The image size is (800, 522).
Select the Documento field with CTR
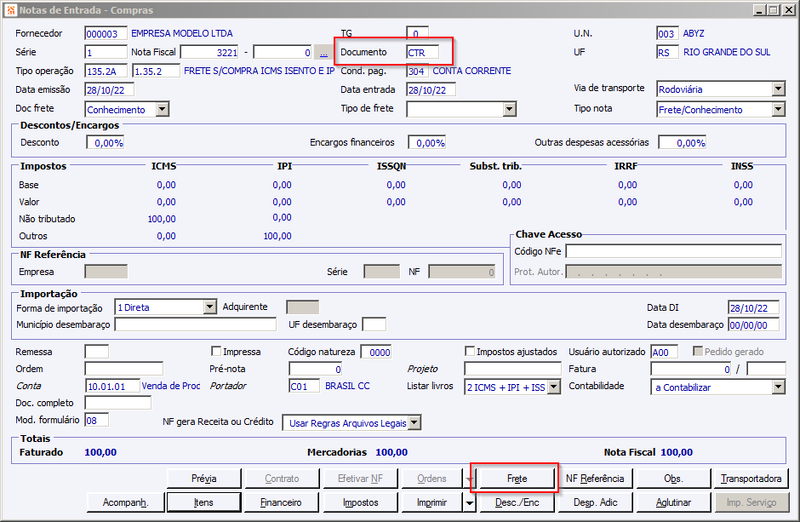[x=422, y=53]
